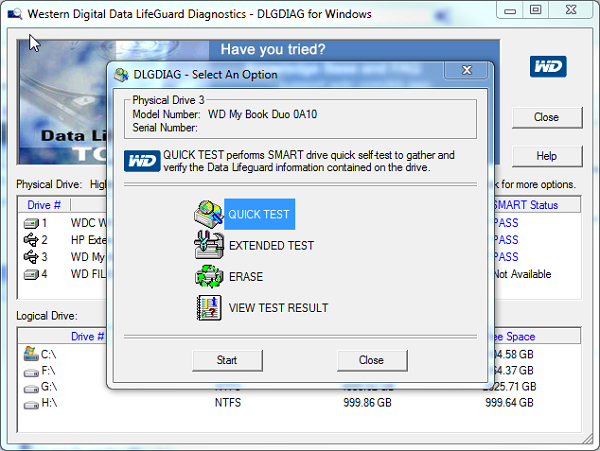Screen dimensions: 600x451
Task: Click the Close button in main window
Action: [x=547, y=117]
